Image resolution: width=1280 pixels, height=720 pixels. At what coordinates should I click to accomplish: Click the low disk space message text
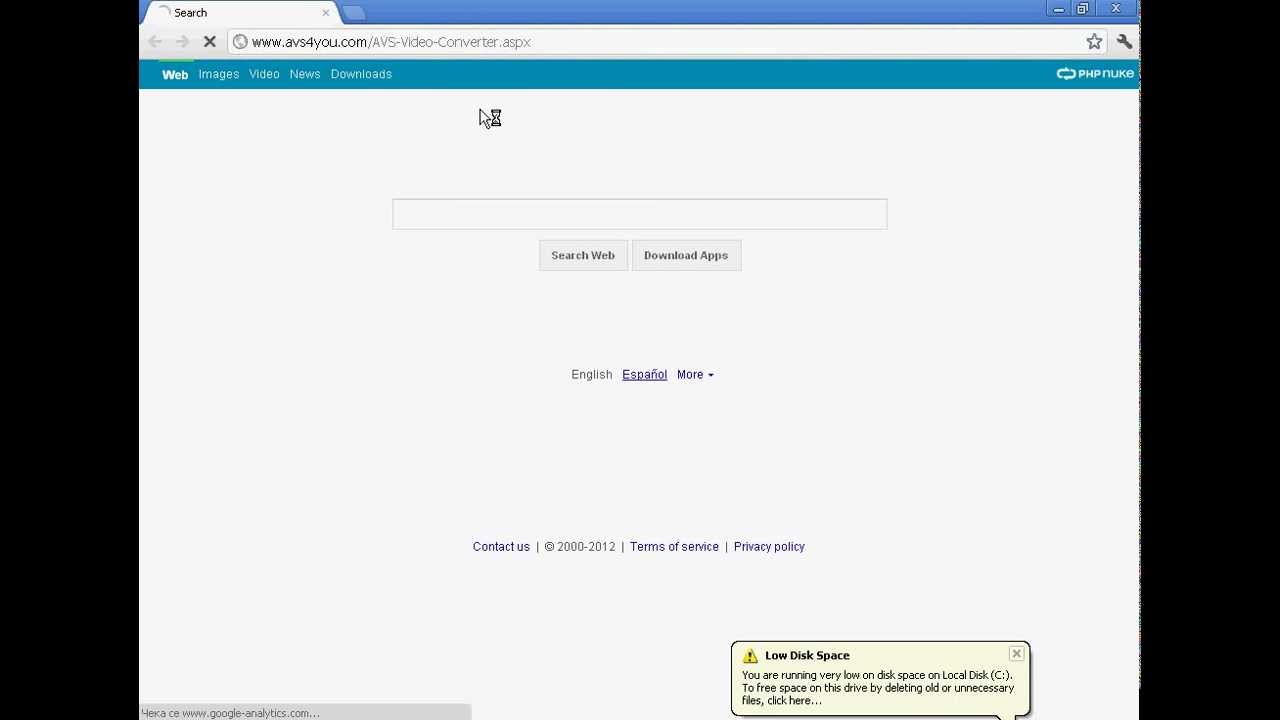(x=878, y=688)
